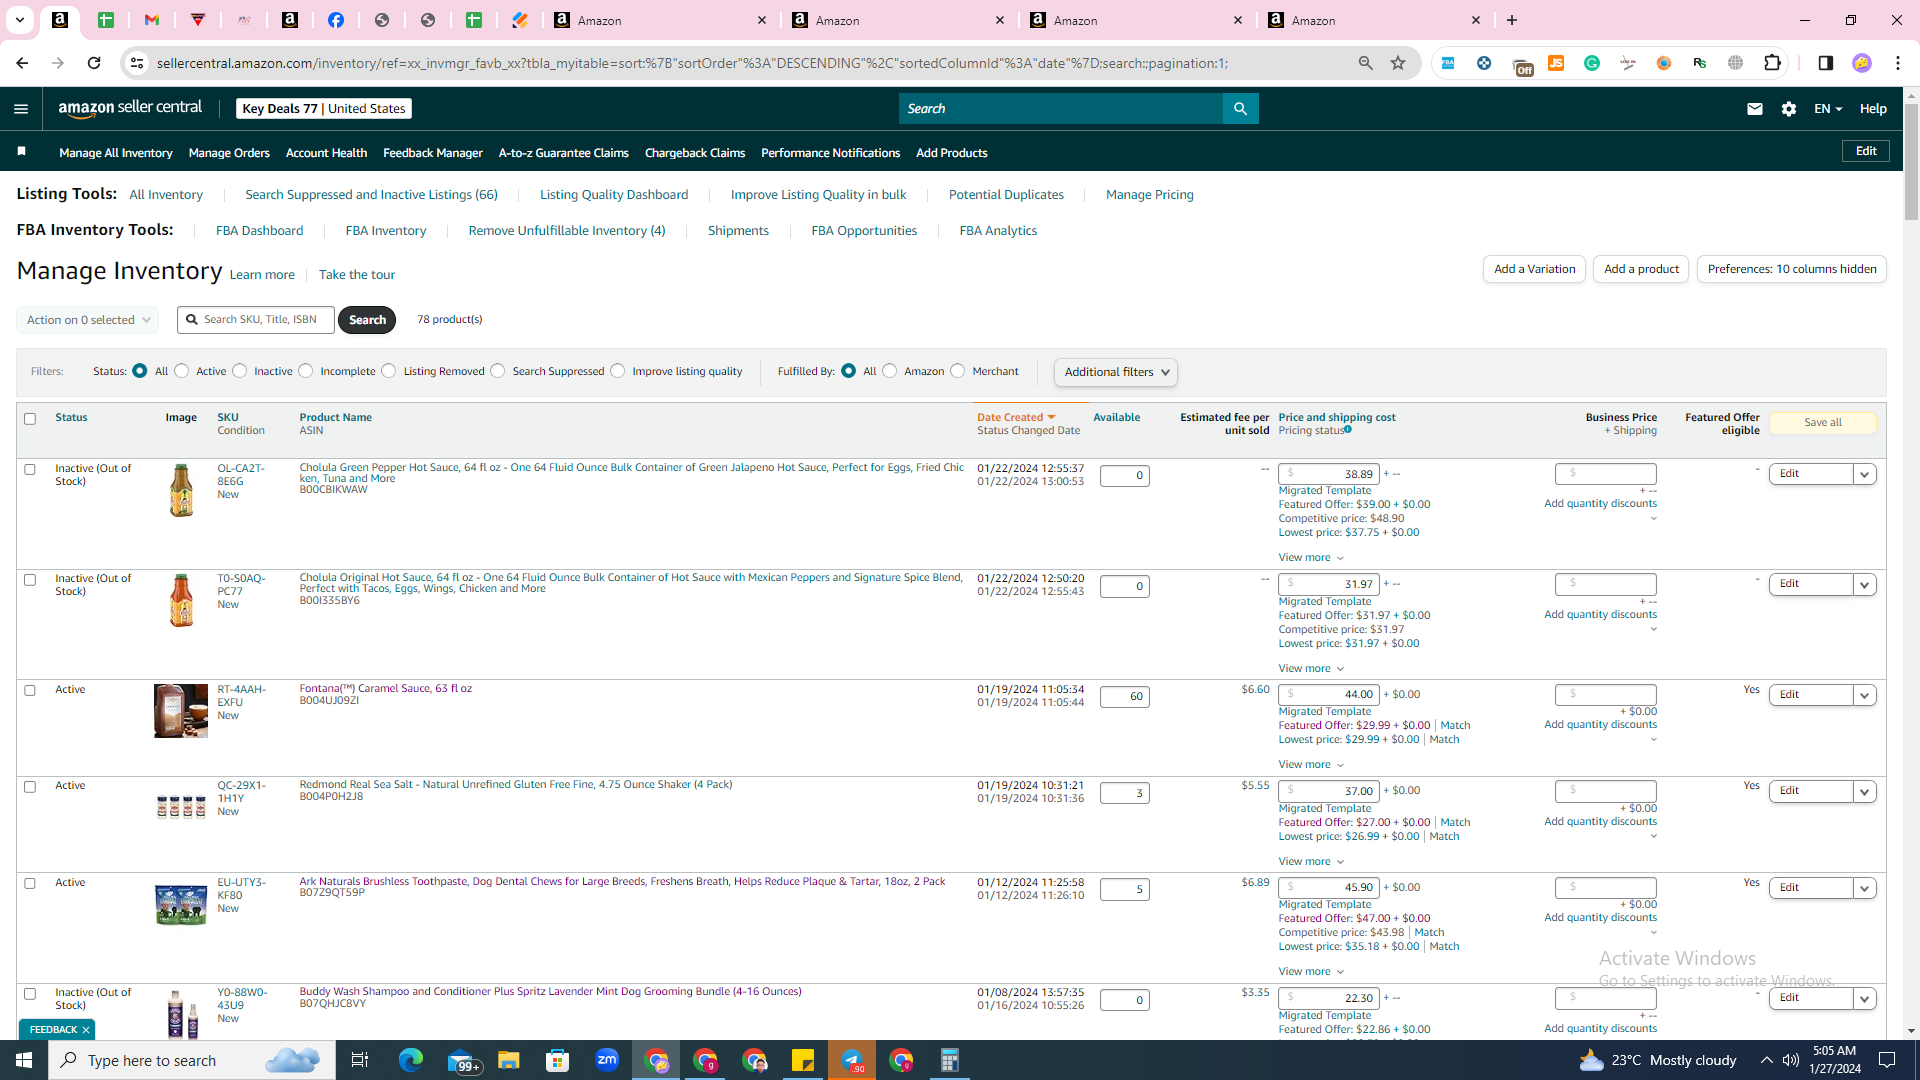Image resolution: width=1920 pixels, height=1080 pixels.
Task: Open Microsoft Edge from the taskbar
Action: (411, 1060)
